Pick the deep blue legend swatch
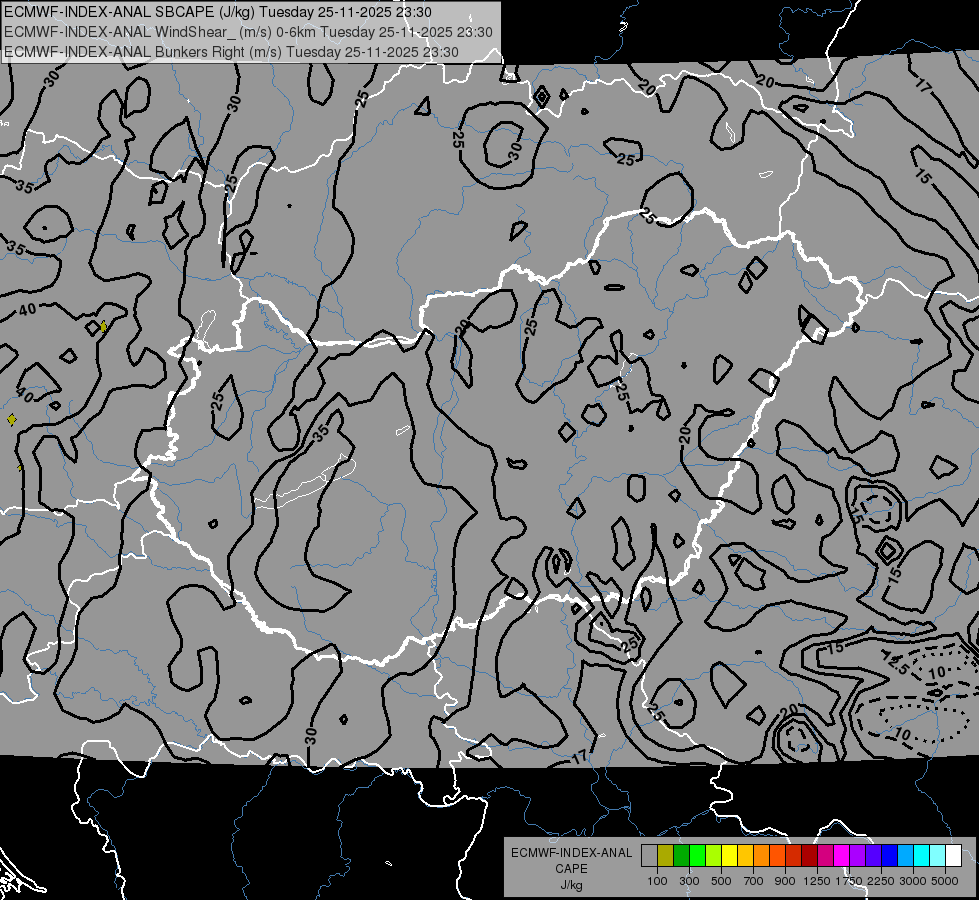 890,855
